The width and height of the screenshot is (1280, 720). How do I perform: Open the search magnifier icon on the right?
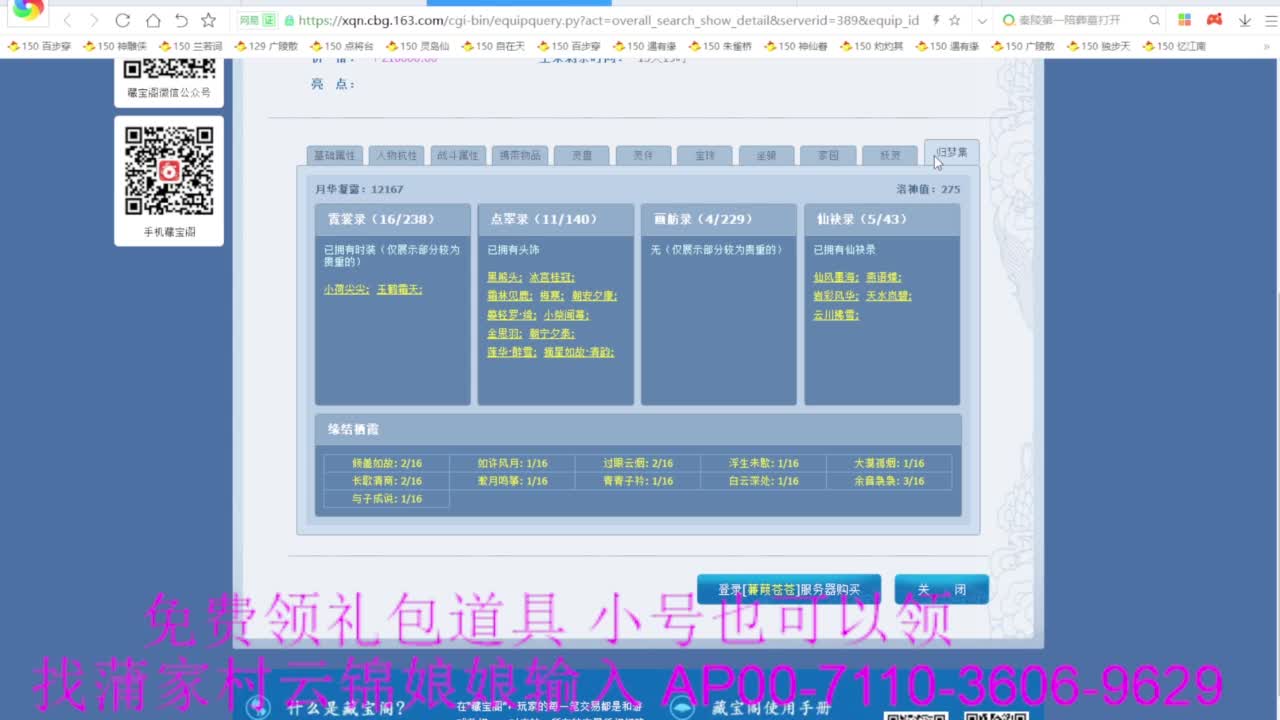1152,19
